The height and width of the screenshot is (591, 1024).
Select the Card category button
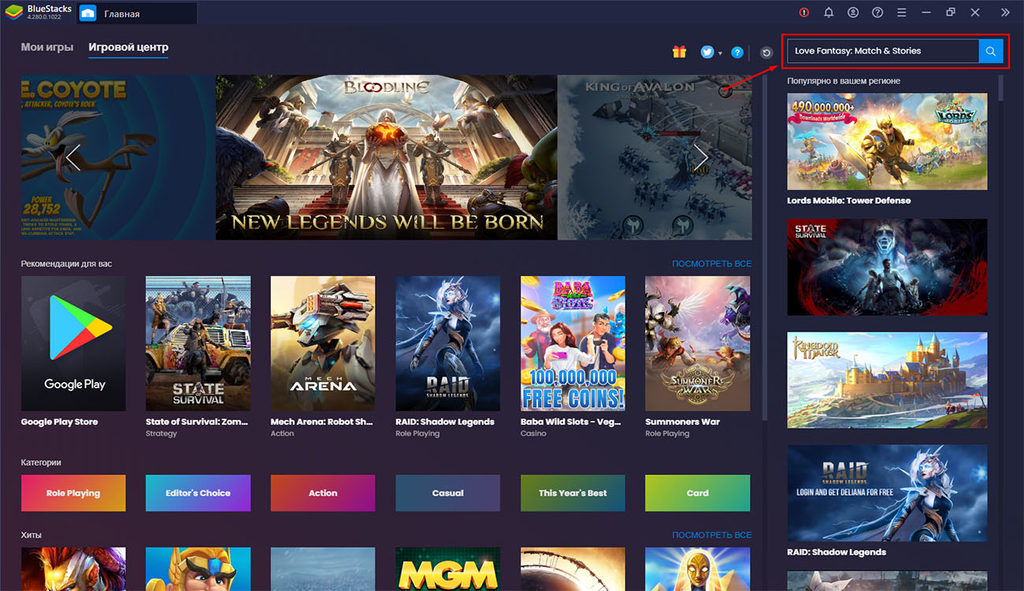pyautogui.click(x=697, y=493)
